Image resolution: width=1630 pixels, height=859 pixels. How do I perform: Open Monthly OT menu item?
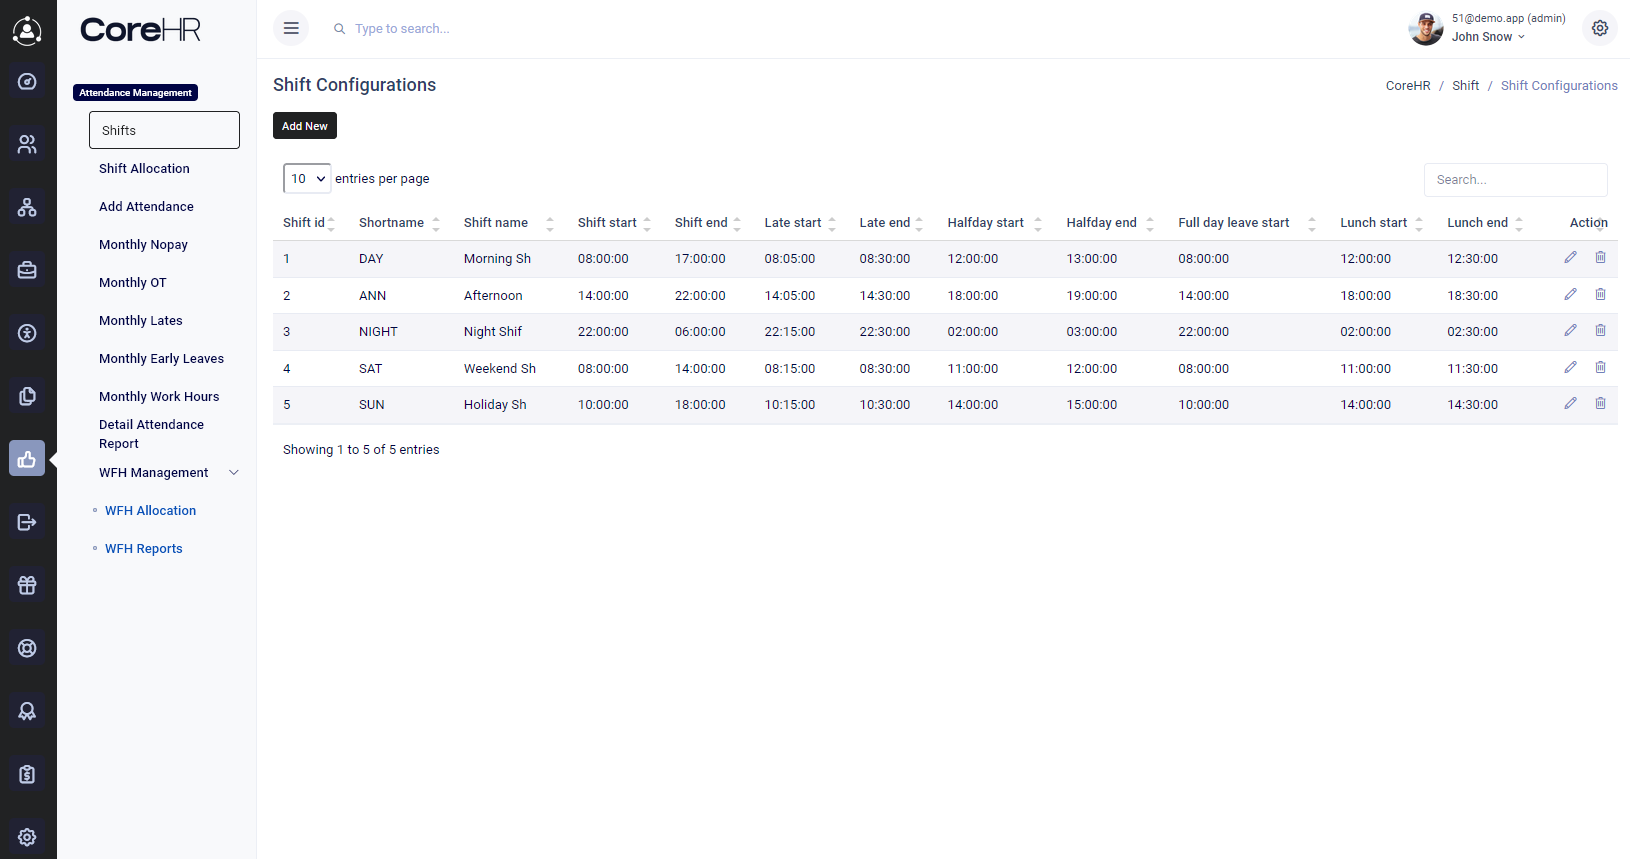click(x=133, y=283)
